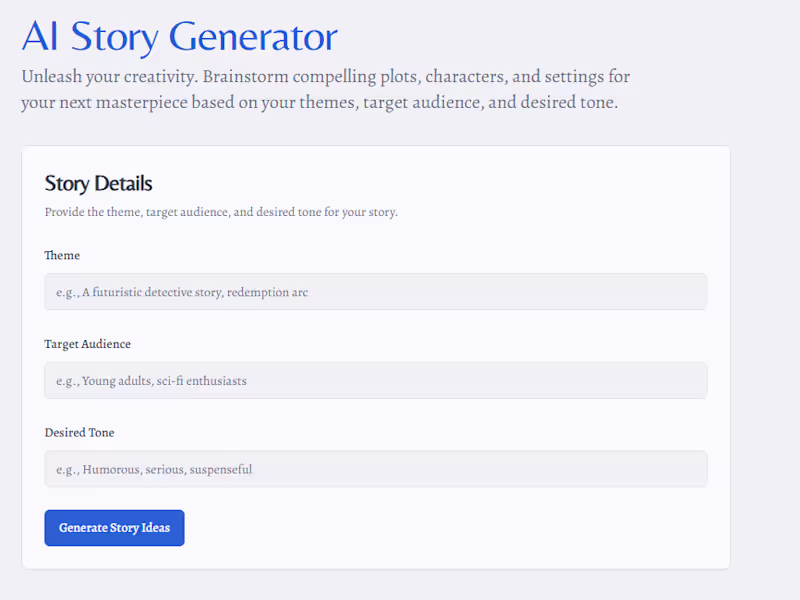
Task: Focus the Target Audience text box
Action: click(375, 381)
